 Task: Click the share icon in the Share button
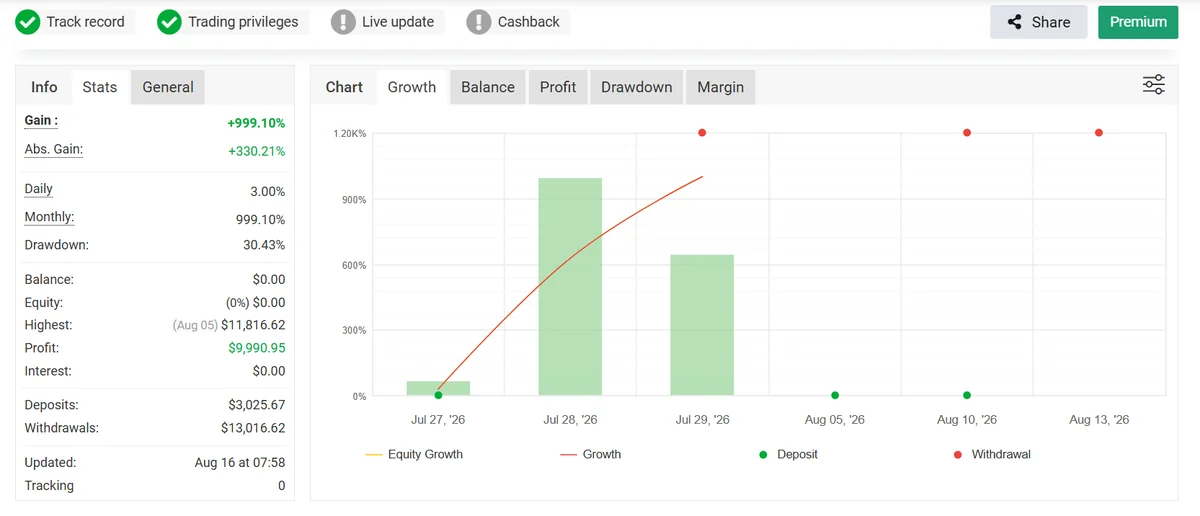point(1015,22)
